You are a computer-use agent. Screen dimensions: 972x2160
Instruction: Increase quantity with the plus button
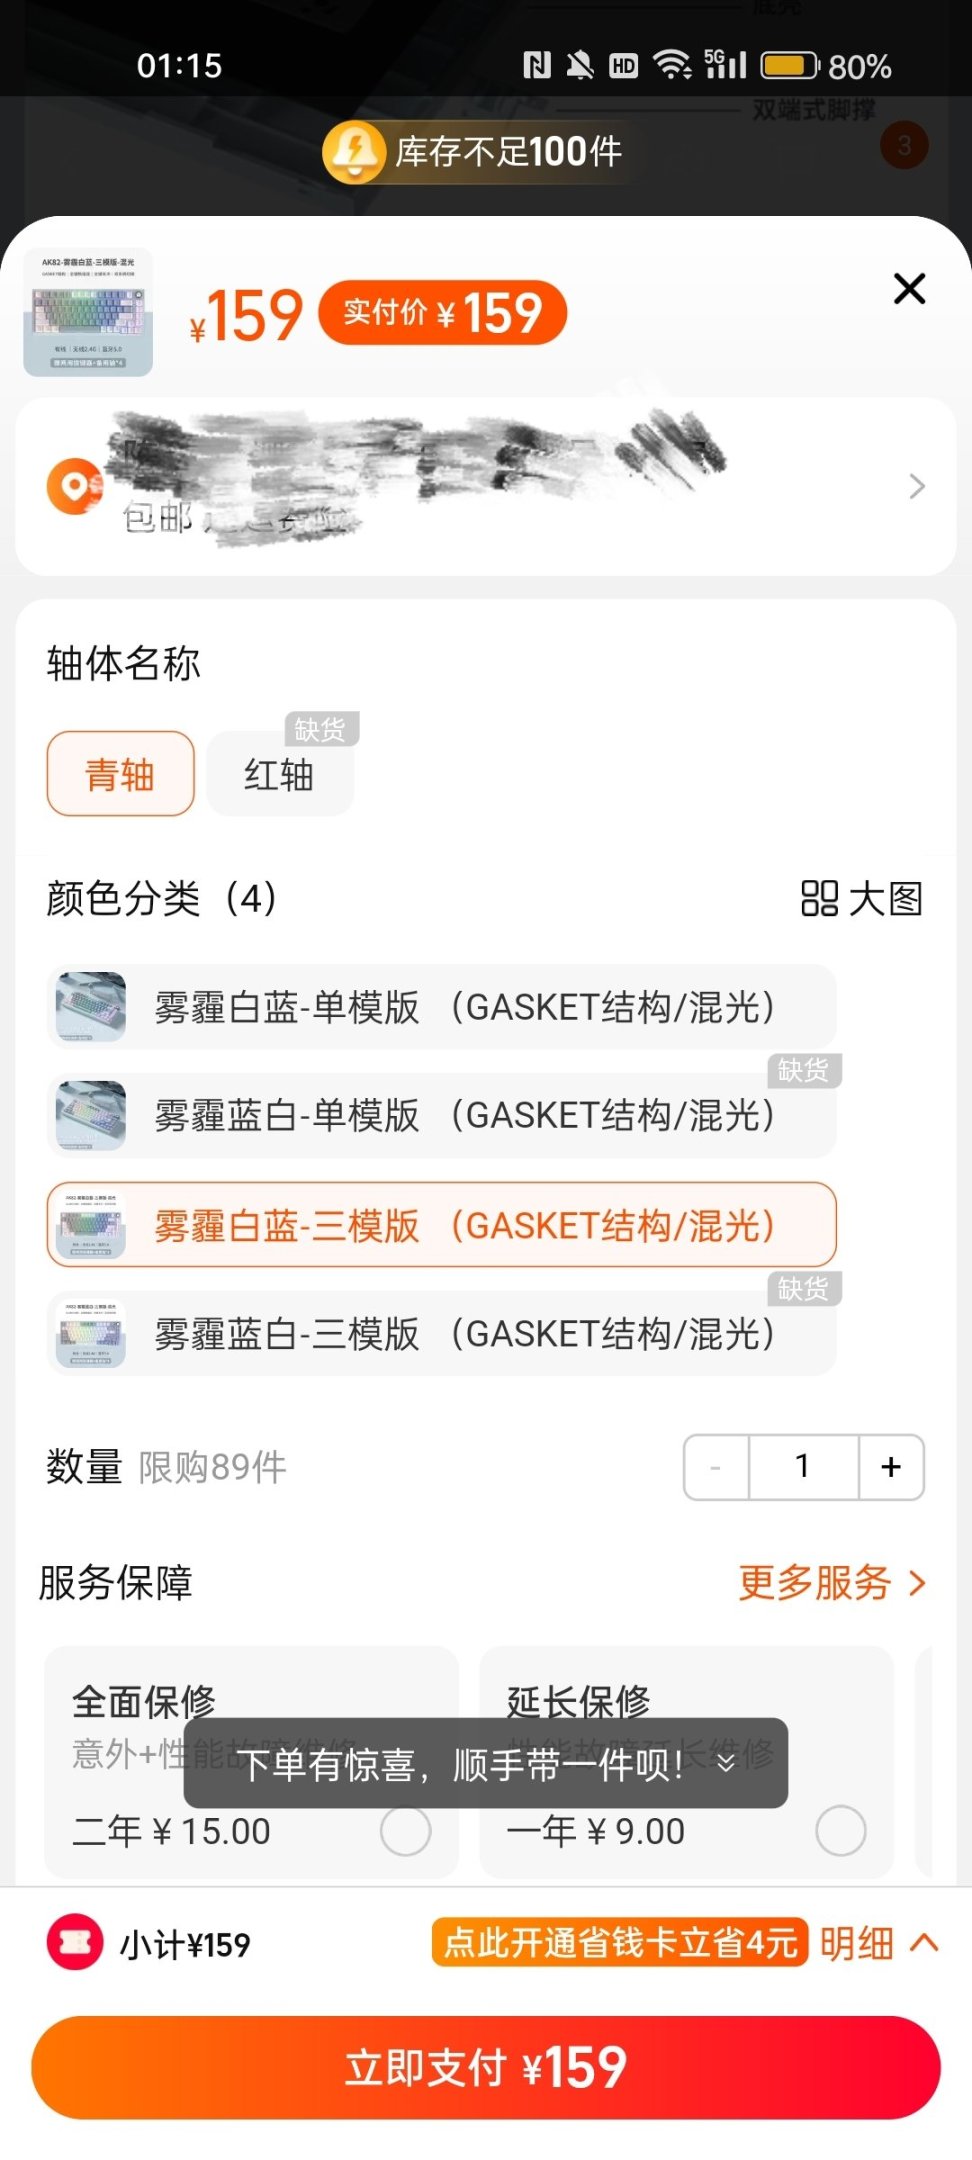coord(890,1467)
